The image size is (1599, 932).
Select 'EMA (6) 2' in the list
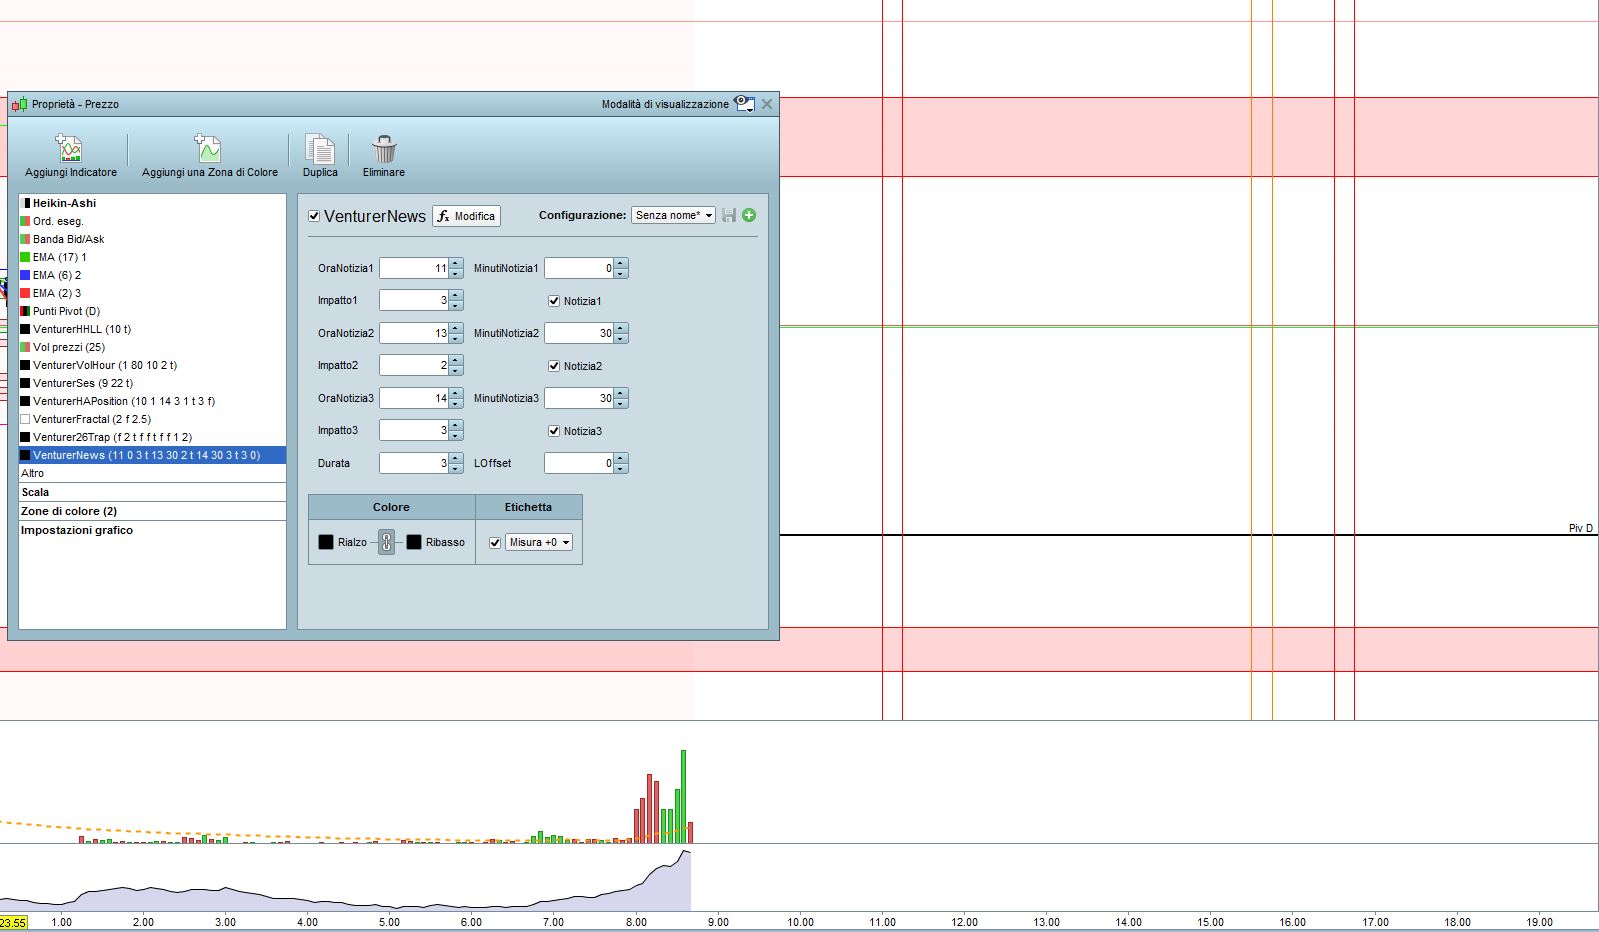[x=152, y=275]
